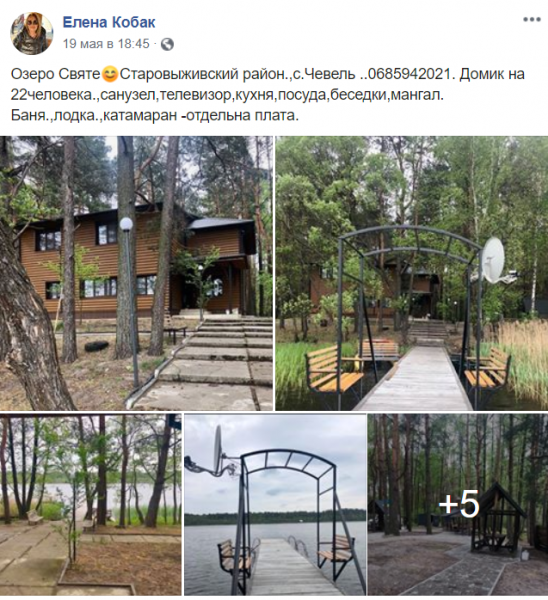Click the public globe privacy icon
Viewport: 548px width, 600px height.
[x=167, y=44]
